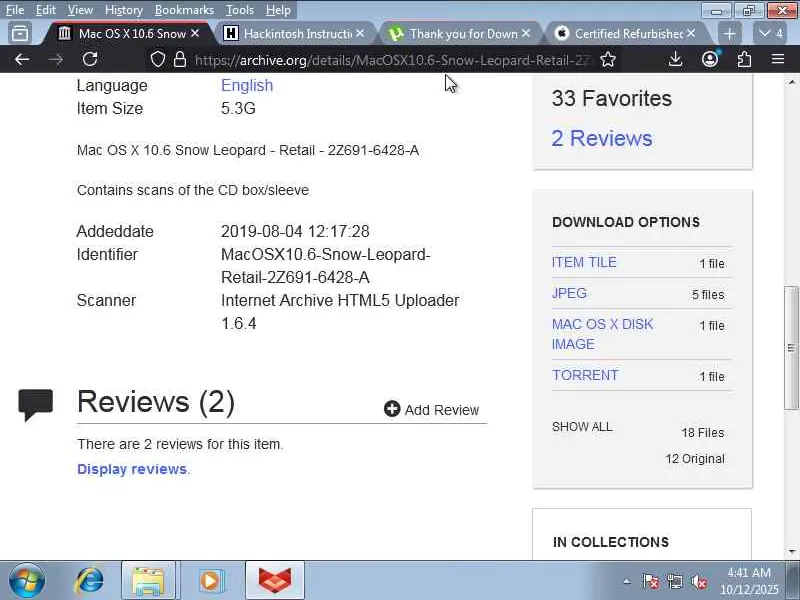Click the scrollbar down arrow
800x600 pixels.
[x=792, y=552]
